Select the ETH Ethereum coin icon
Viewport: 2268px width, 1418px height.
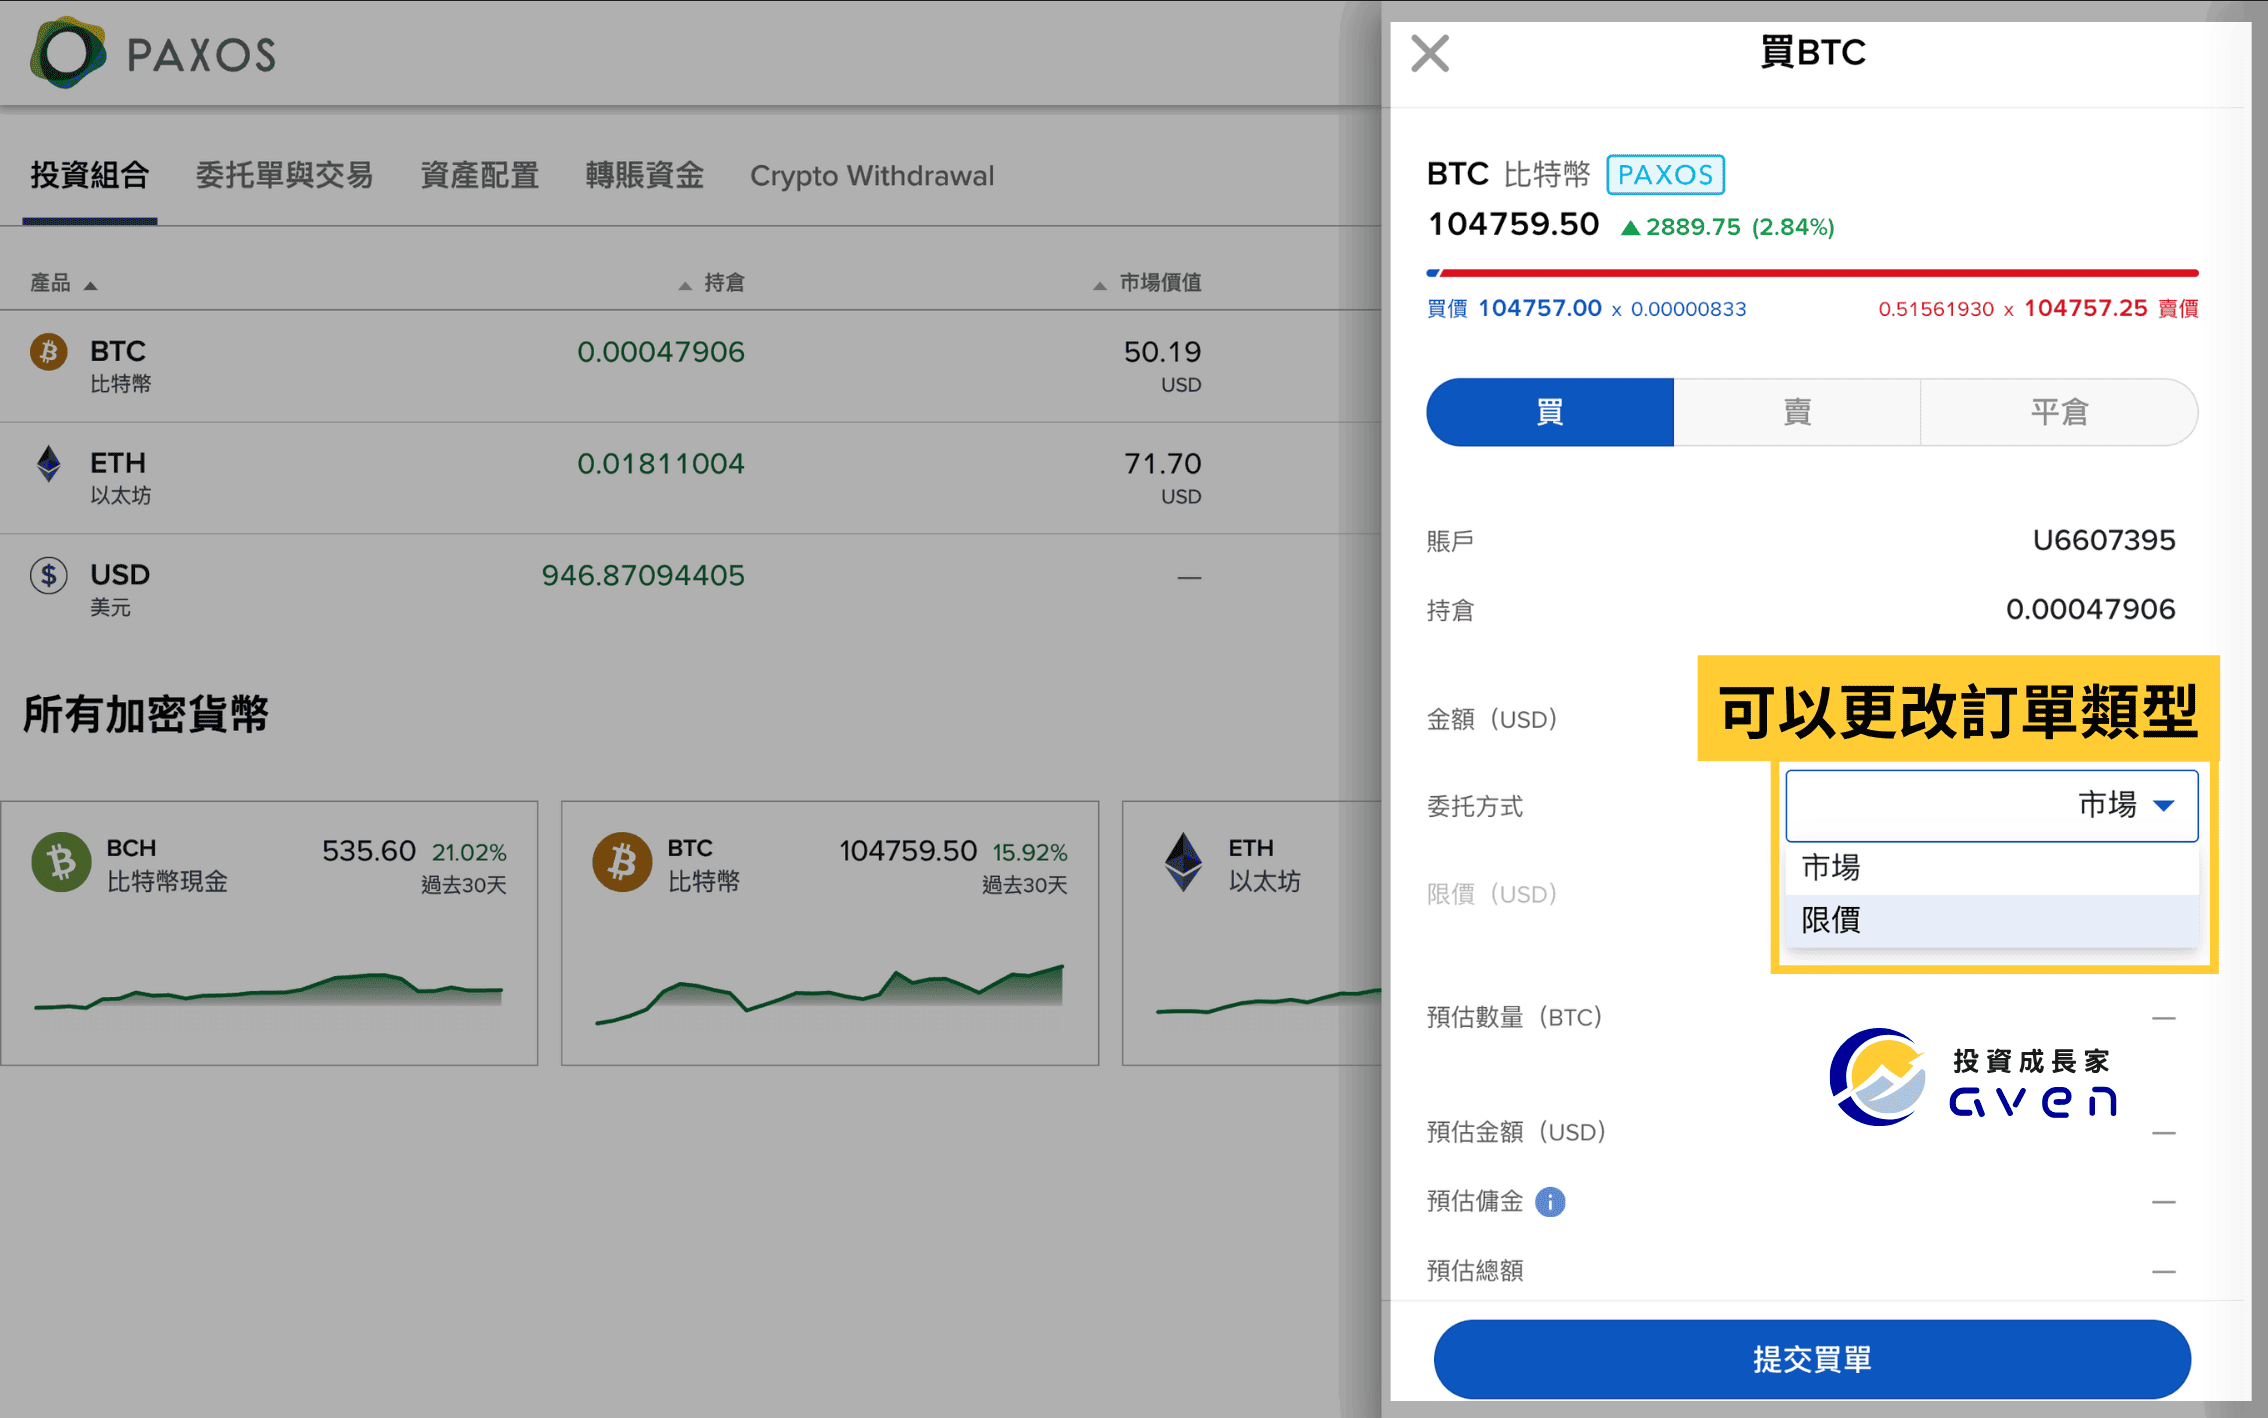47,463
